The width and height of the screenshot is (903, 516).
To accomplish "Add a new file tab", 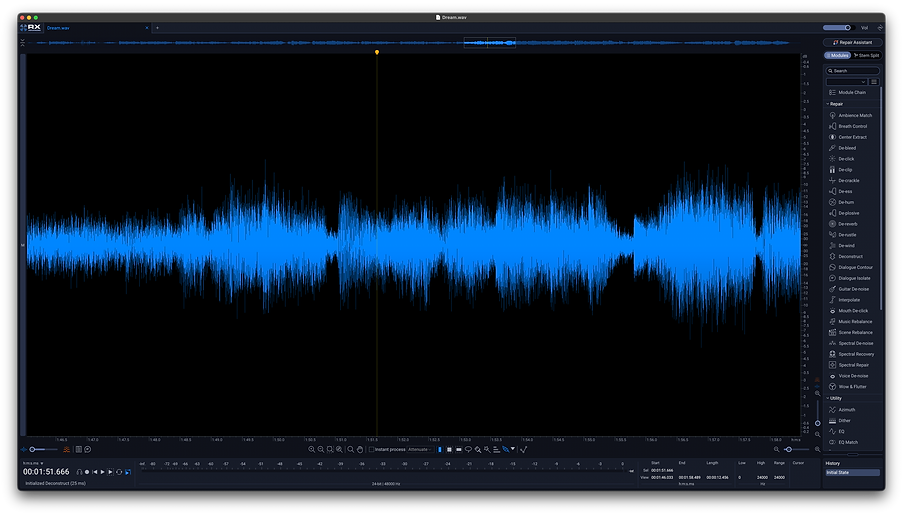I will 157,28.
